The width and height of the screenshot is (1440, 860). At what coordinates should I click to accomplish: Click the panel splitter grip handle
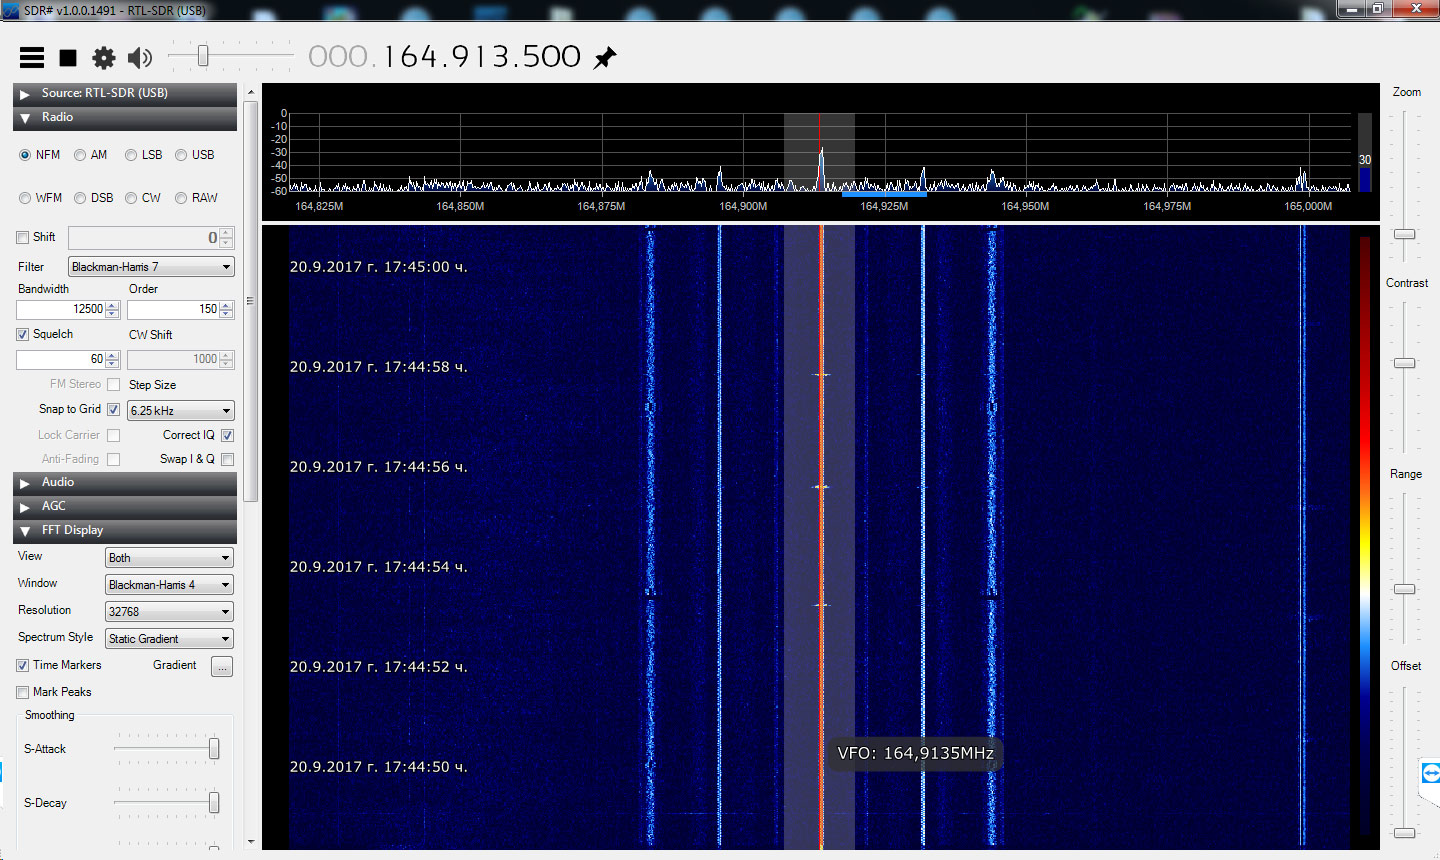249,300
